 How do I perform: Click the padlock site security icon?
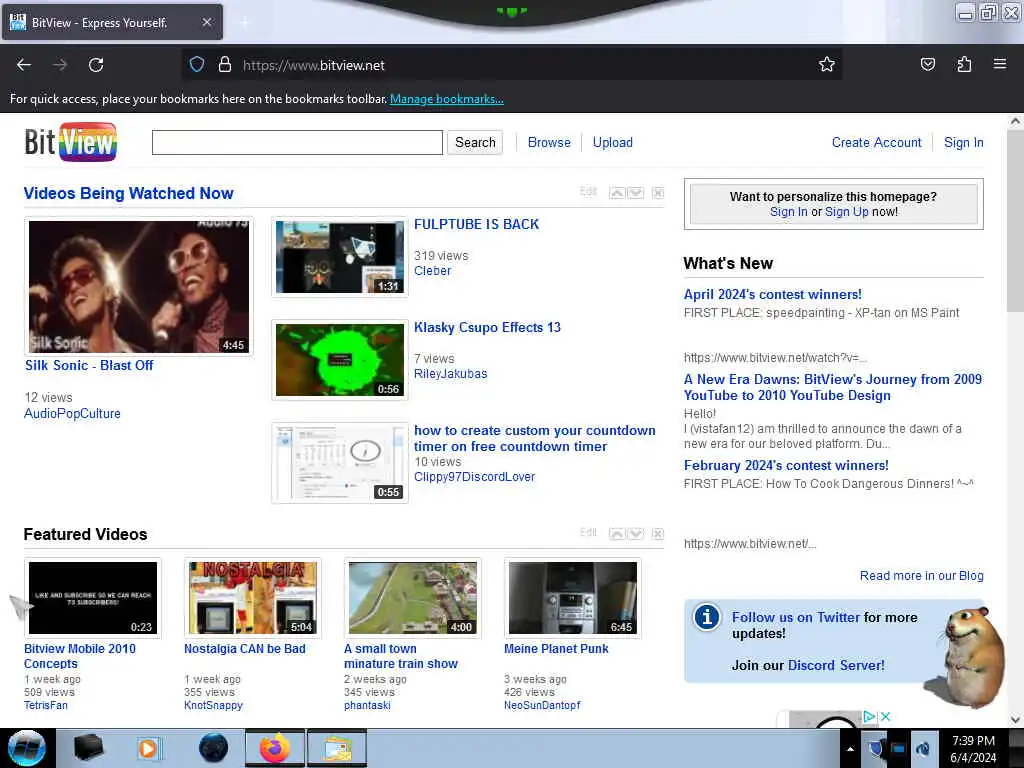point(225,65)
